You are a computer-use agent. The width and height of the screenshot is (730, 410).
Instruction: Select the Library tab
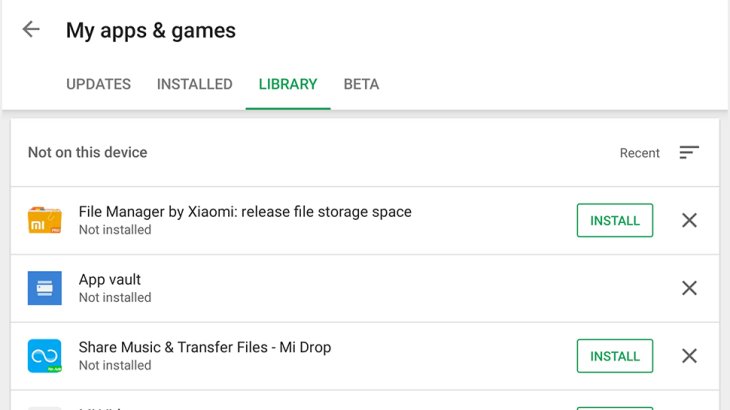point(288,84)
